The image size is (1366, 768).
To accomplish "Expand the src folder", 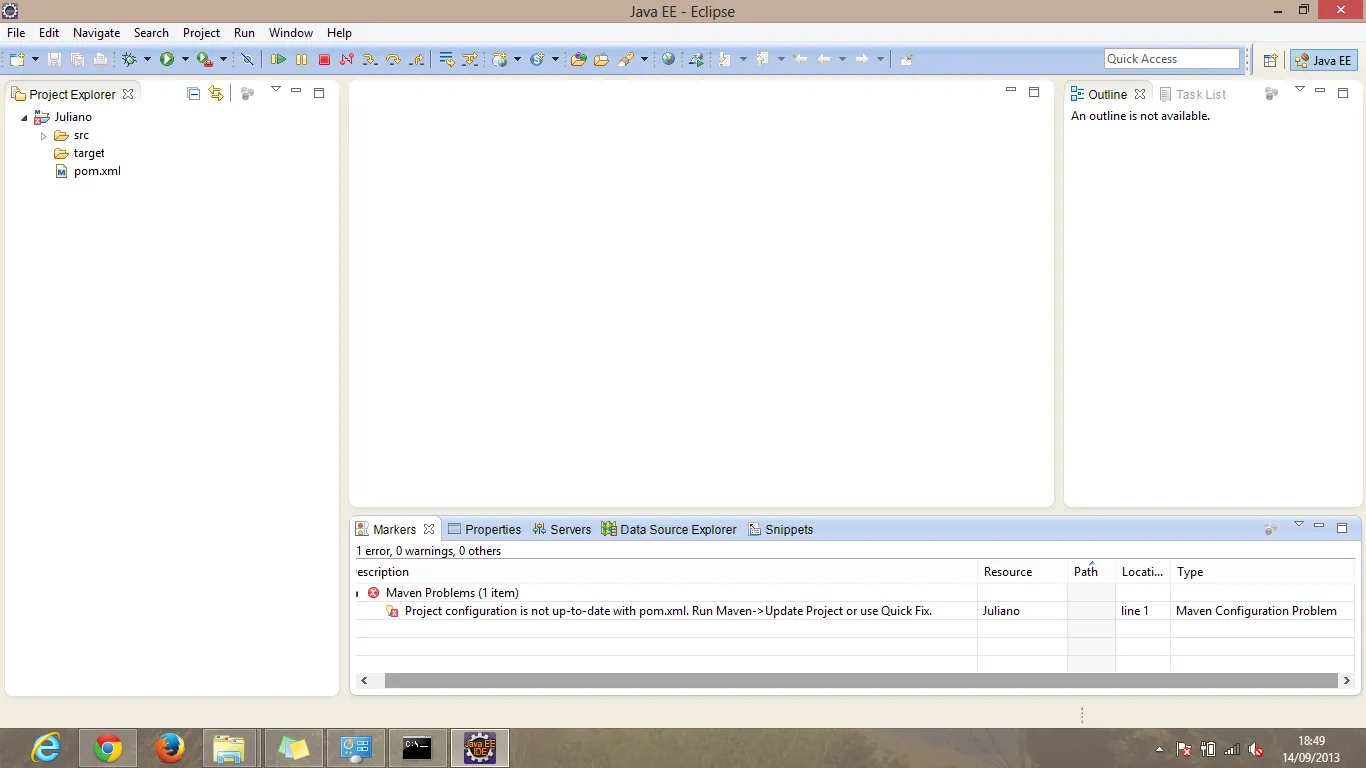I will point(43,136).
